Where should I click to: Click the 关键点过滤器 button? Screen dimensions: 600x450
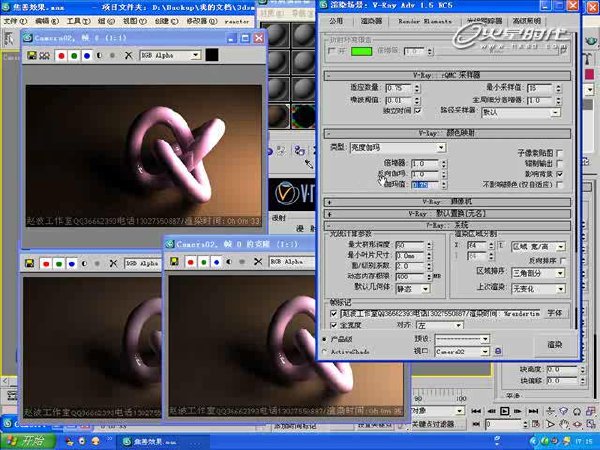437,424
